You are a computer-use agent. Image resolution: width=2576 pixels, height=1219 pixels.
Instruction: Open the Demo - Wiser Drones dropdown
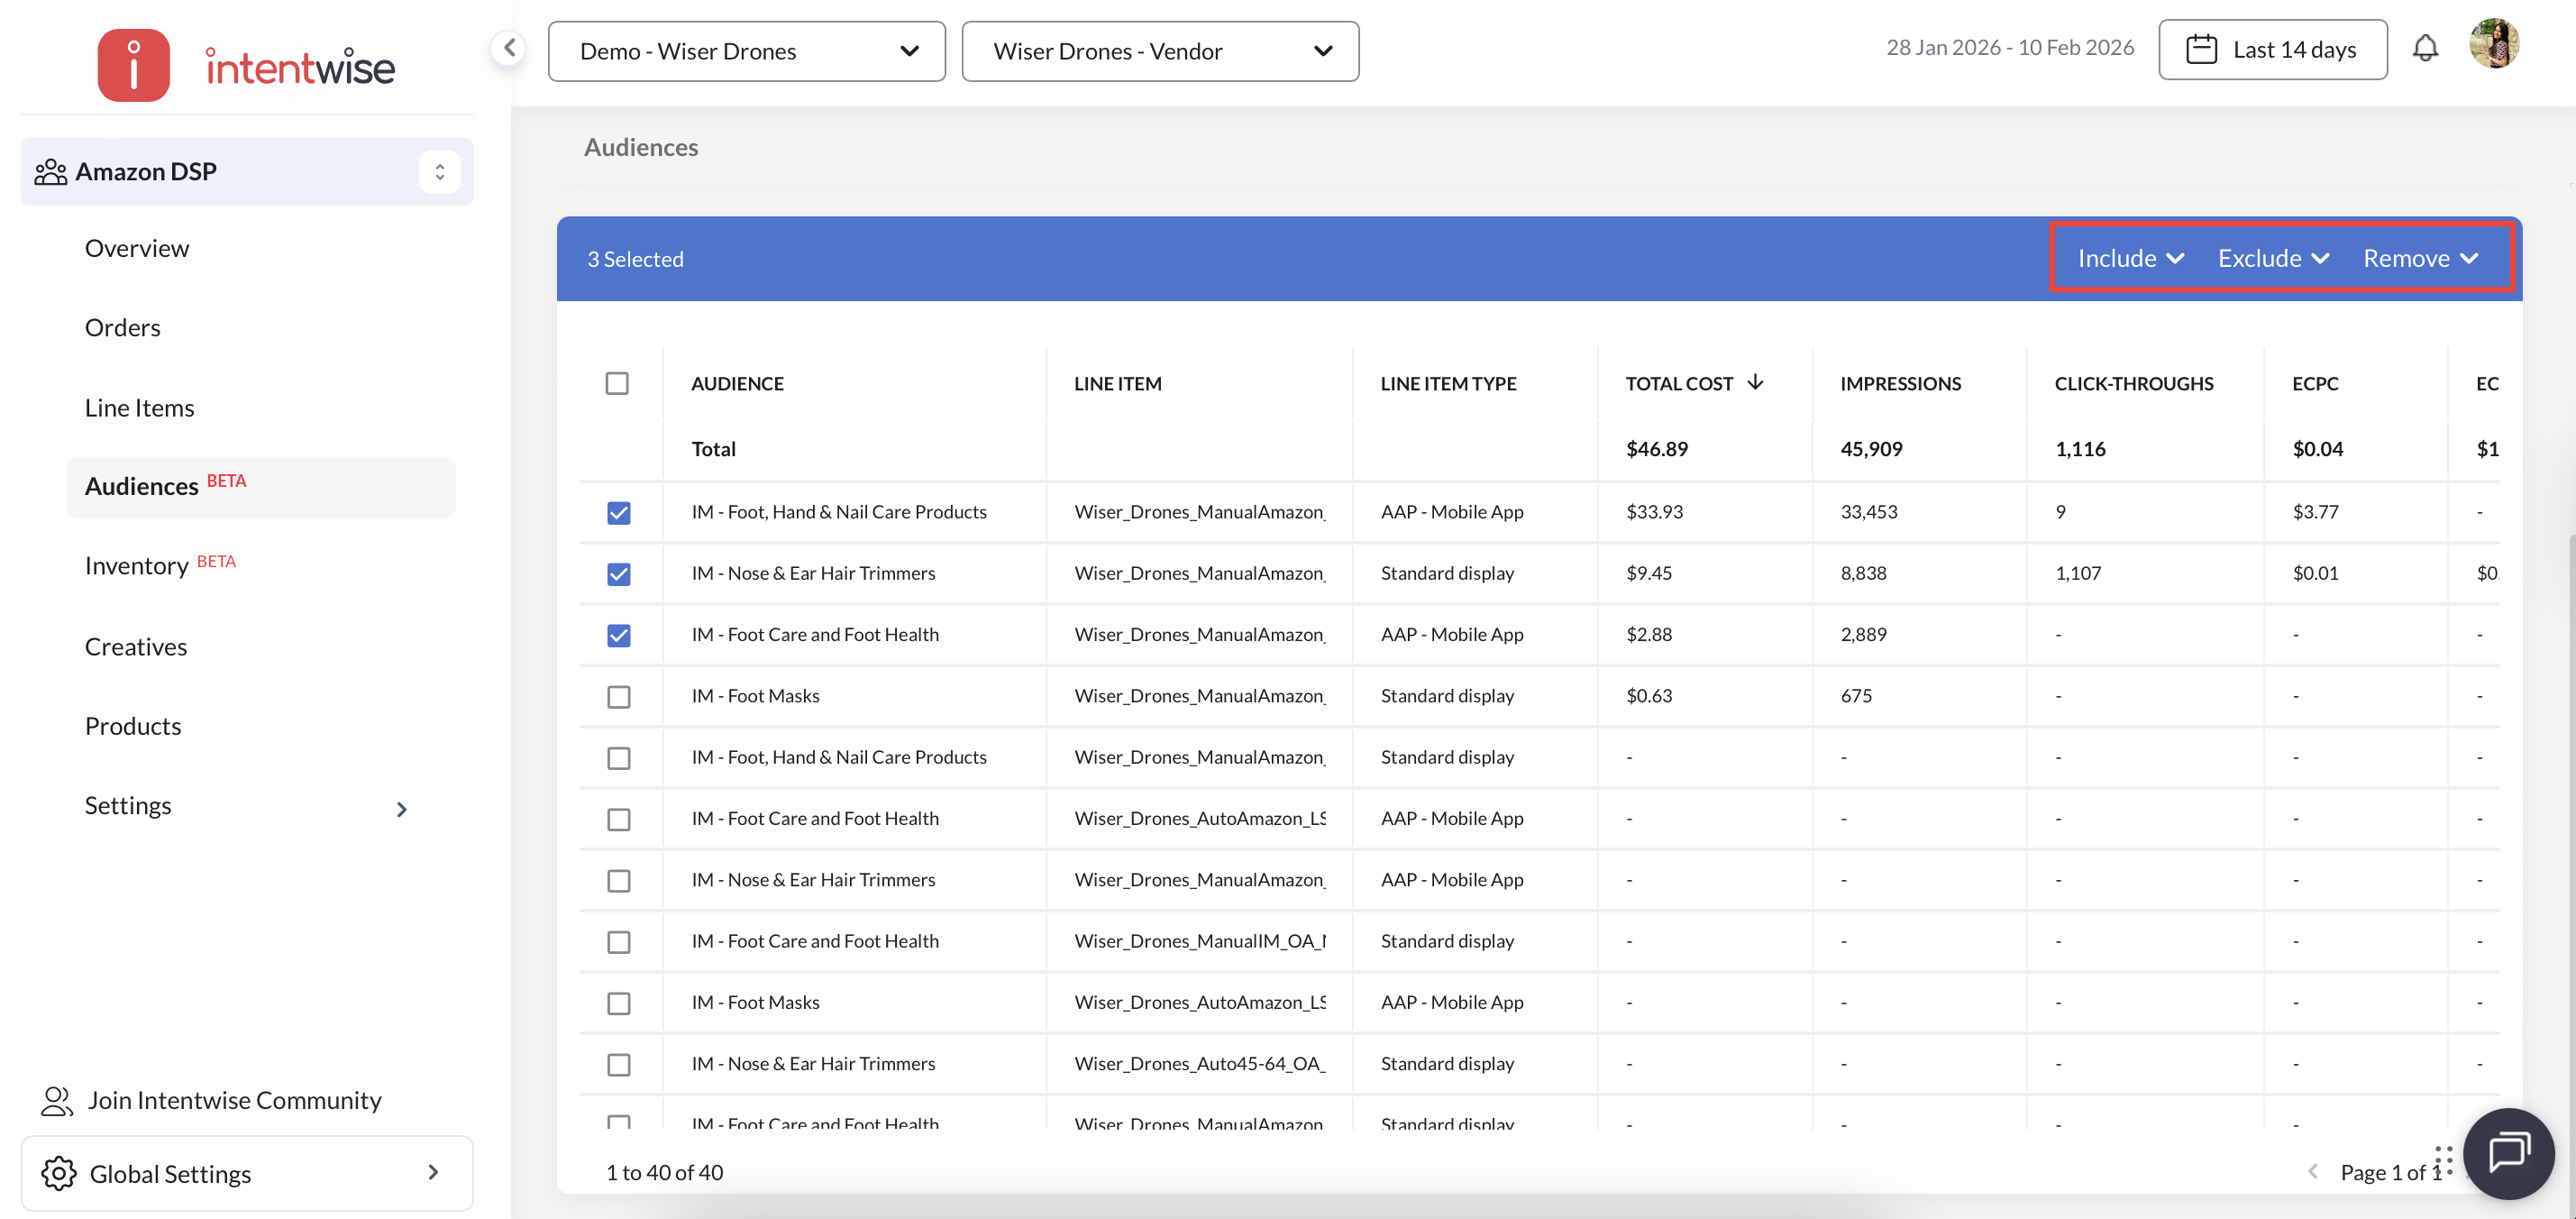746,51
